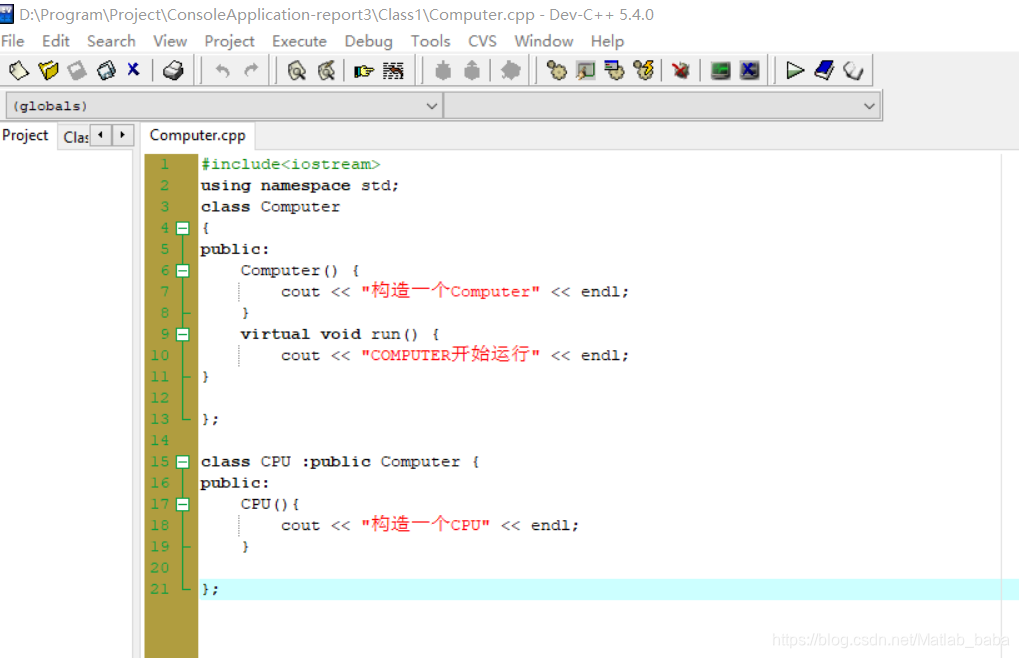The height and width of the screenshot is (658, 1019).
Task: Click the "构造一个Computer" string literal
Action: [x=450, y=291]
